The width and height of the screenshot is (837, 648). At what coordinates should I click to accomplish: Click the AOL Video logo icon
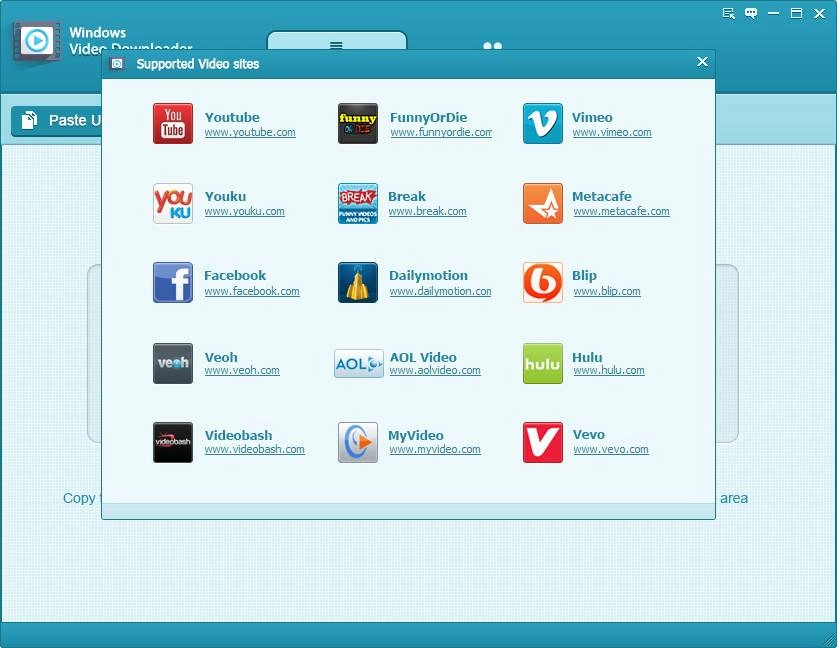tap(359, 363)
